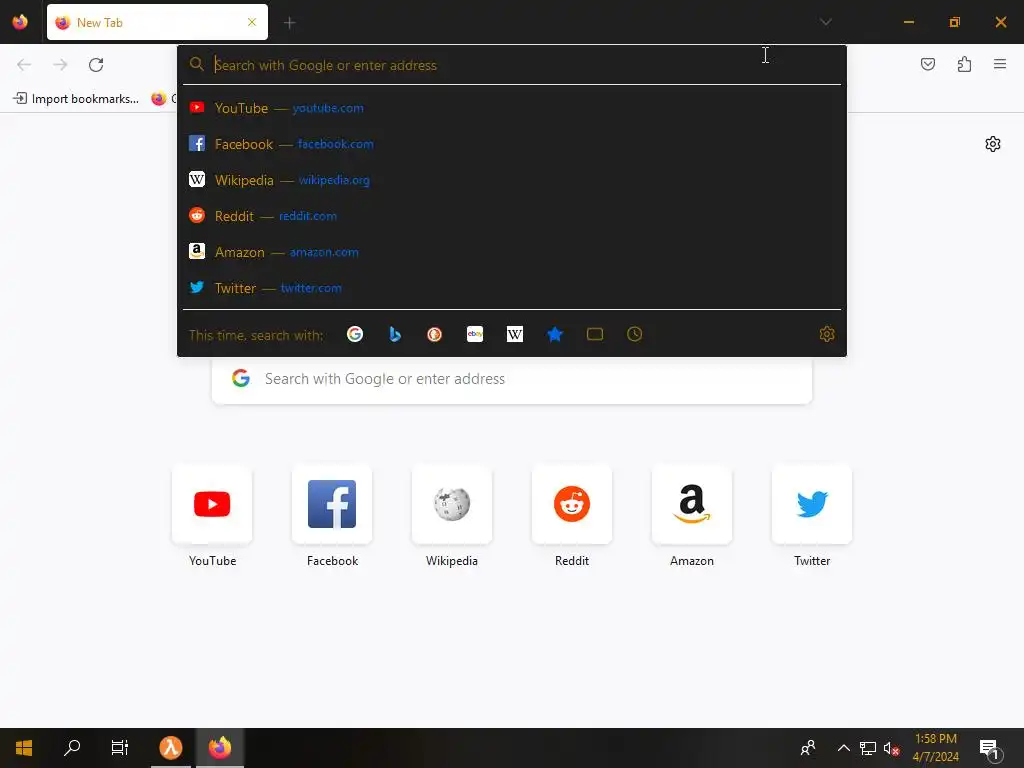Click Import bookmarks in bookmarks toolbar
The height and width of the screenshot is (768, 1024).
click(x=76, y=99)
